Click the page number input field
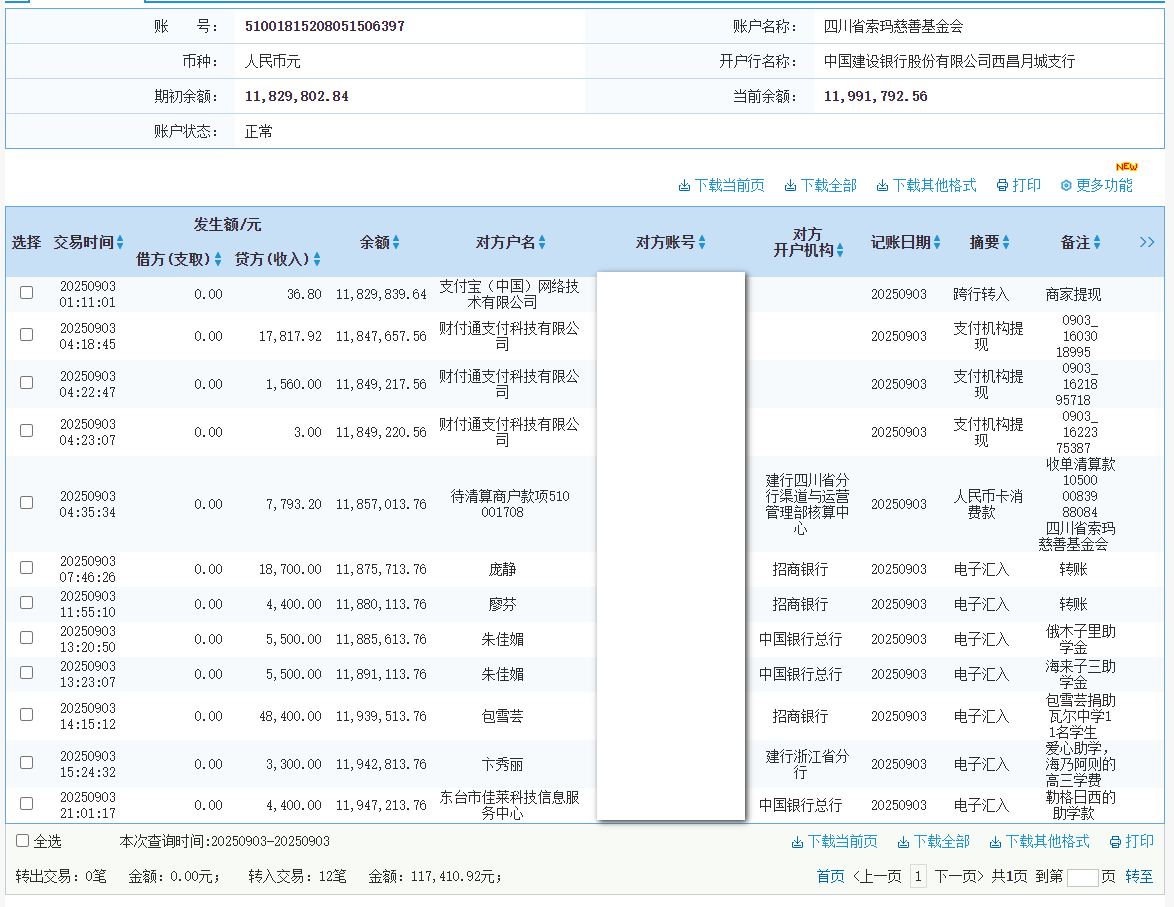Image resolution: width=1174 pixels, height=907 pixels. coord(1082,877)
